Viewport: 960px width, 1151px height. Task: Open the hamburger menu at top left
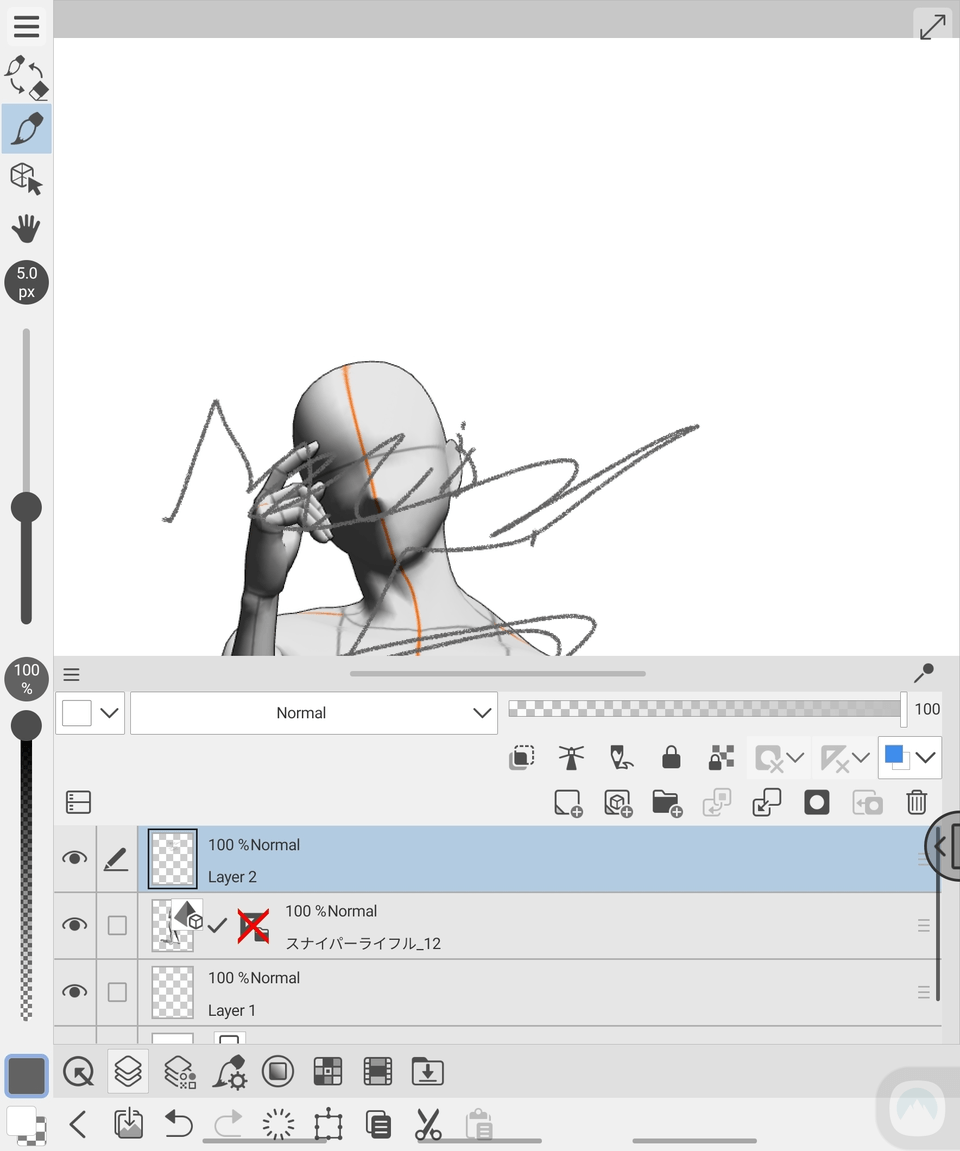tap(25, 25)
